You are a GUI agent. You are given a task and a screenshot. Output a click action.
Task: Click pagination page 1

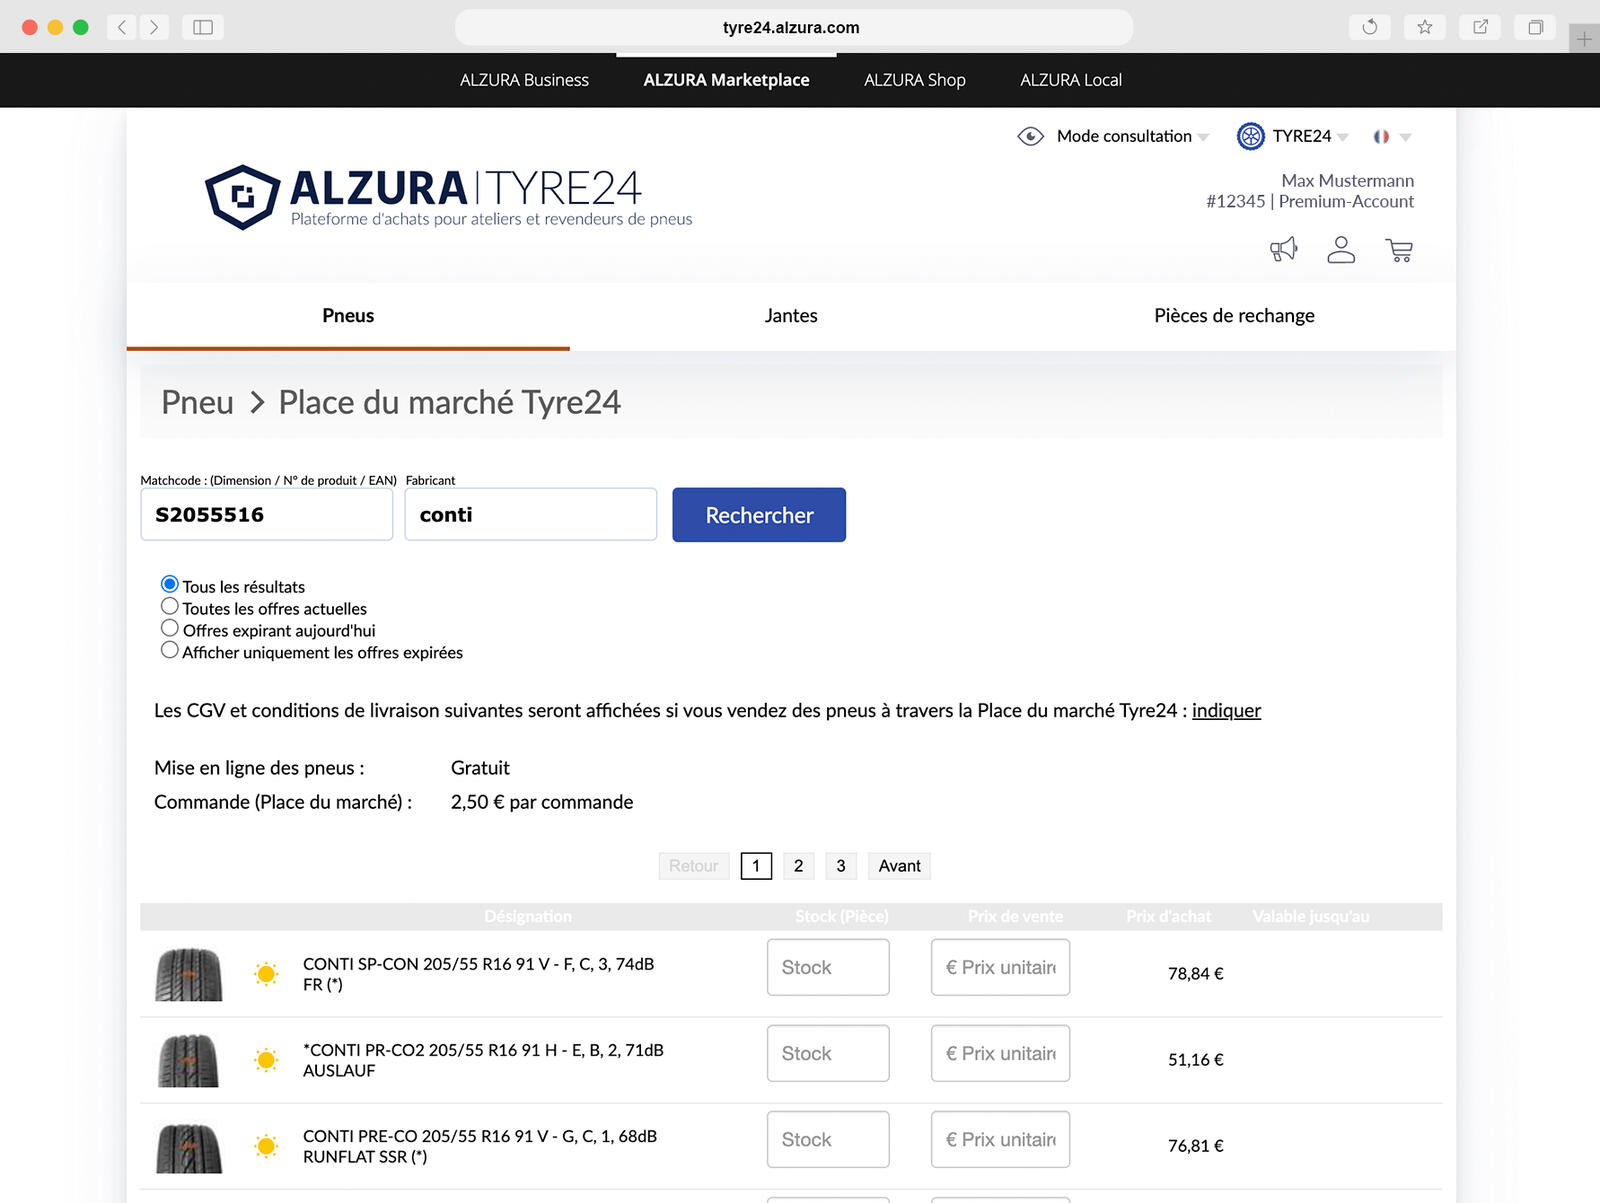pyautogui.click(x=756, y=866)
